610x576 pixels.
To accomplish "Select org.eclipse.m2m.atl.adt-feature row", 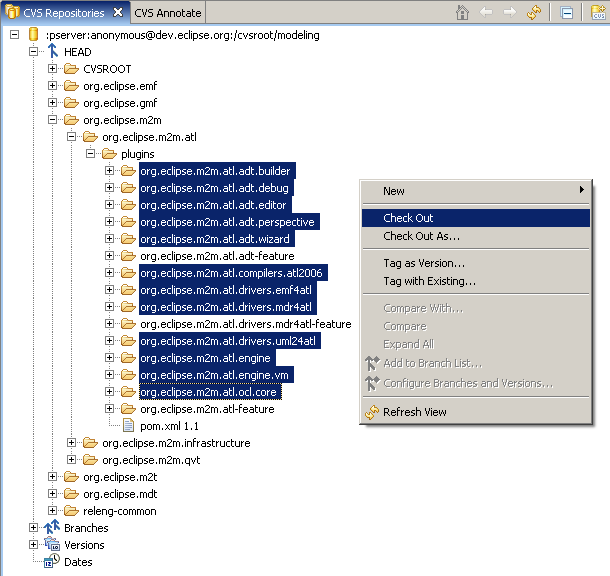I will coord(217,256).
